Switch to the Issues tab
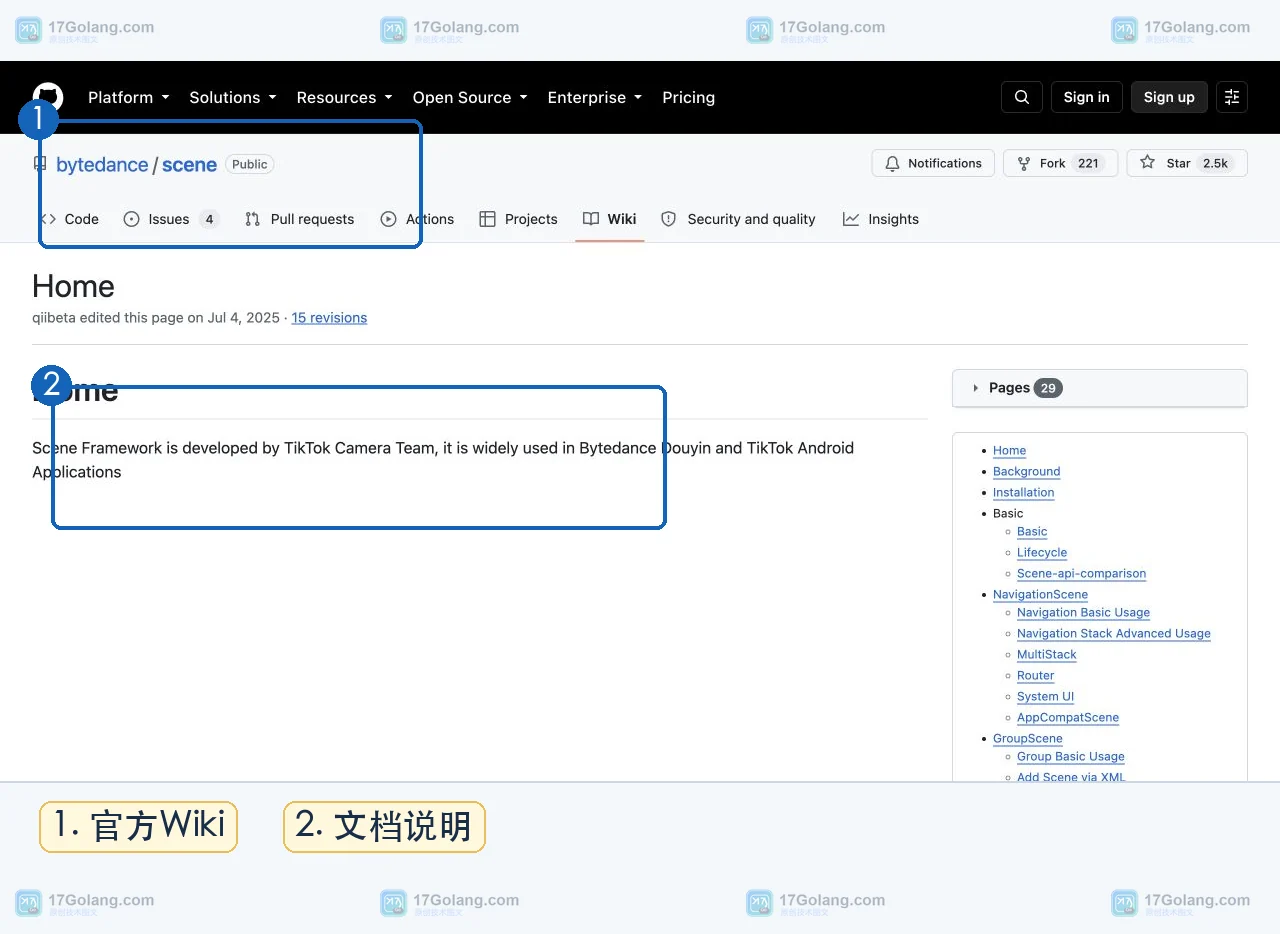The width and height of the screenshot is (1280, 934). (170, 219)
